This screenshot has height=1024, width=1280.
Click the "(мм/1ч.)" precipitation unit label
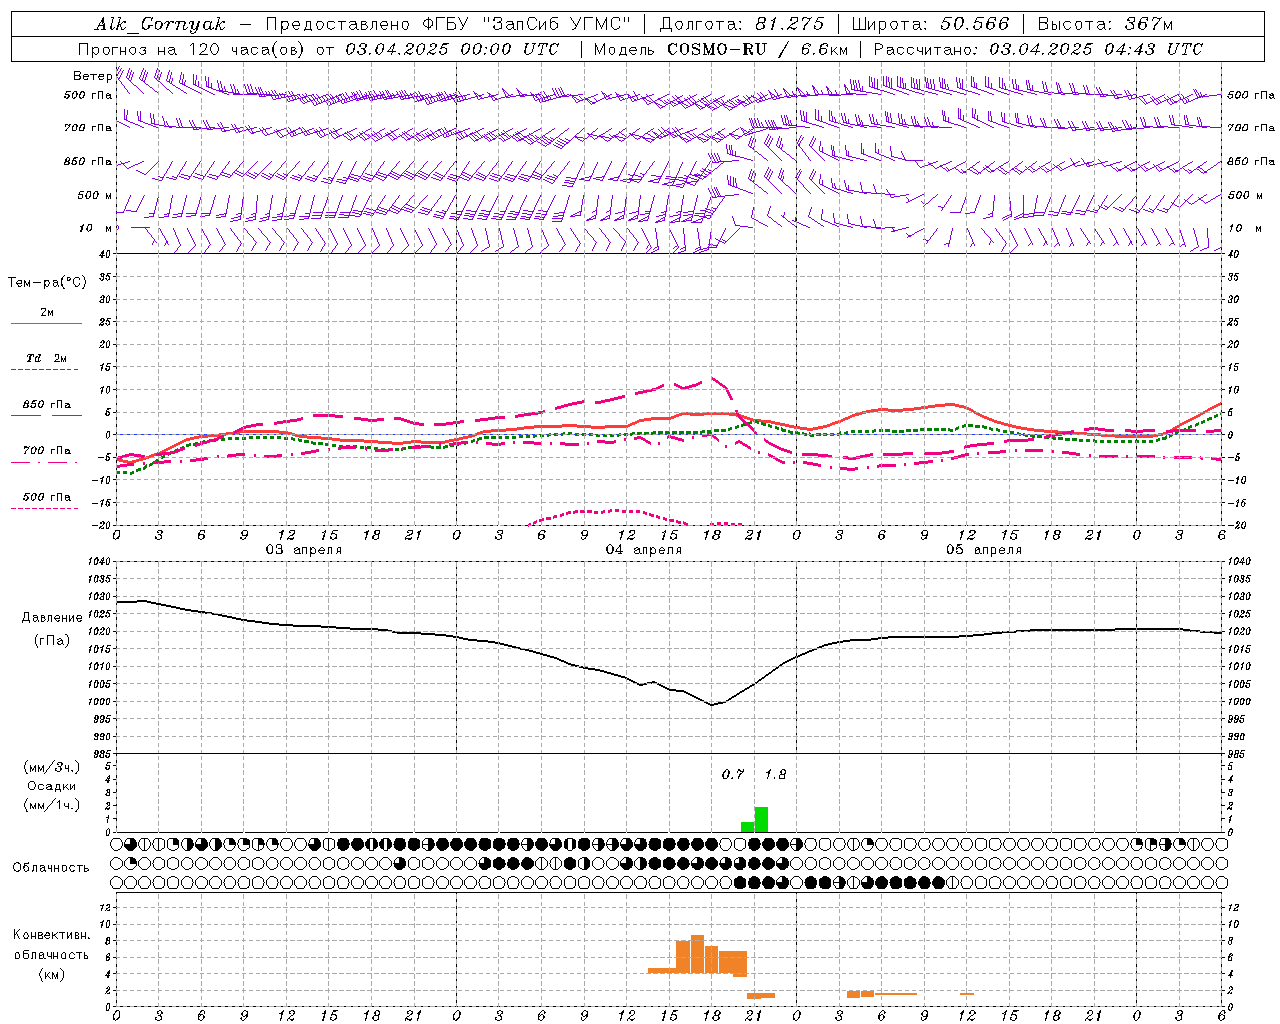51,805
